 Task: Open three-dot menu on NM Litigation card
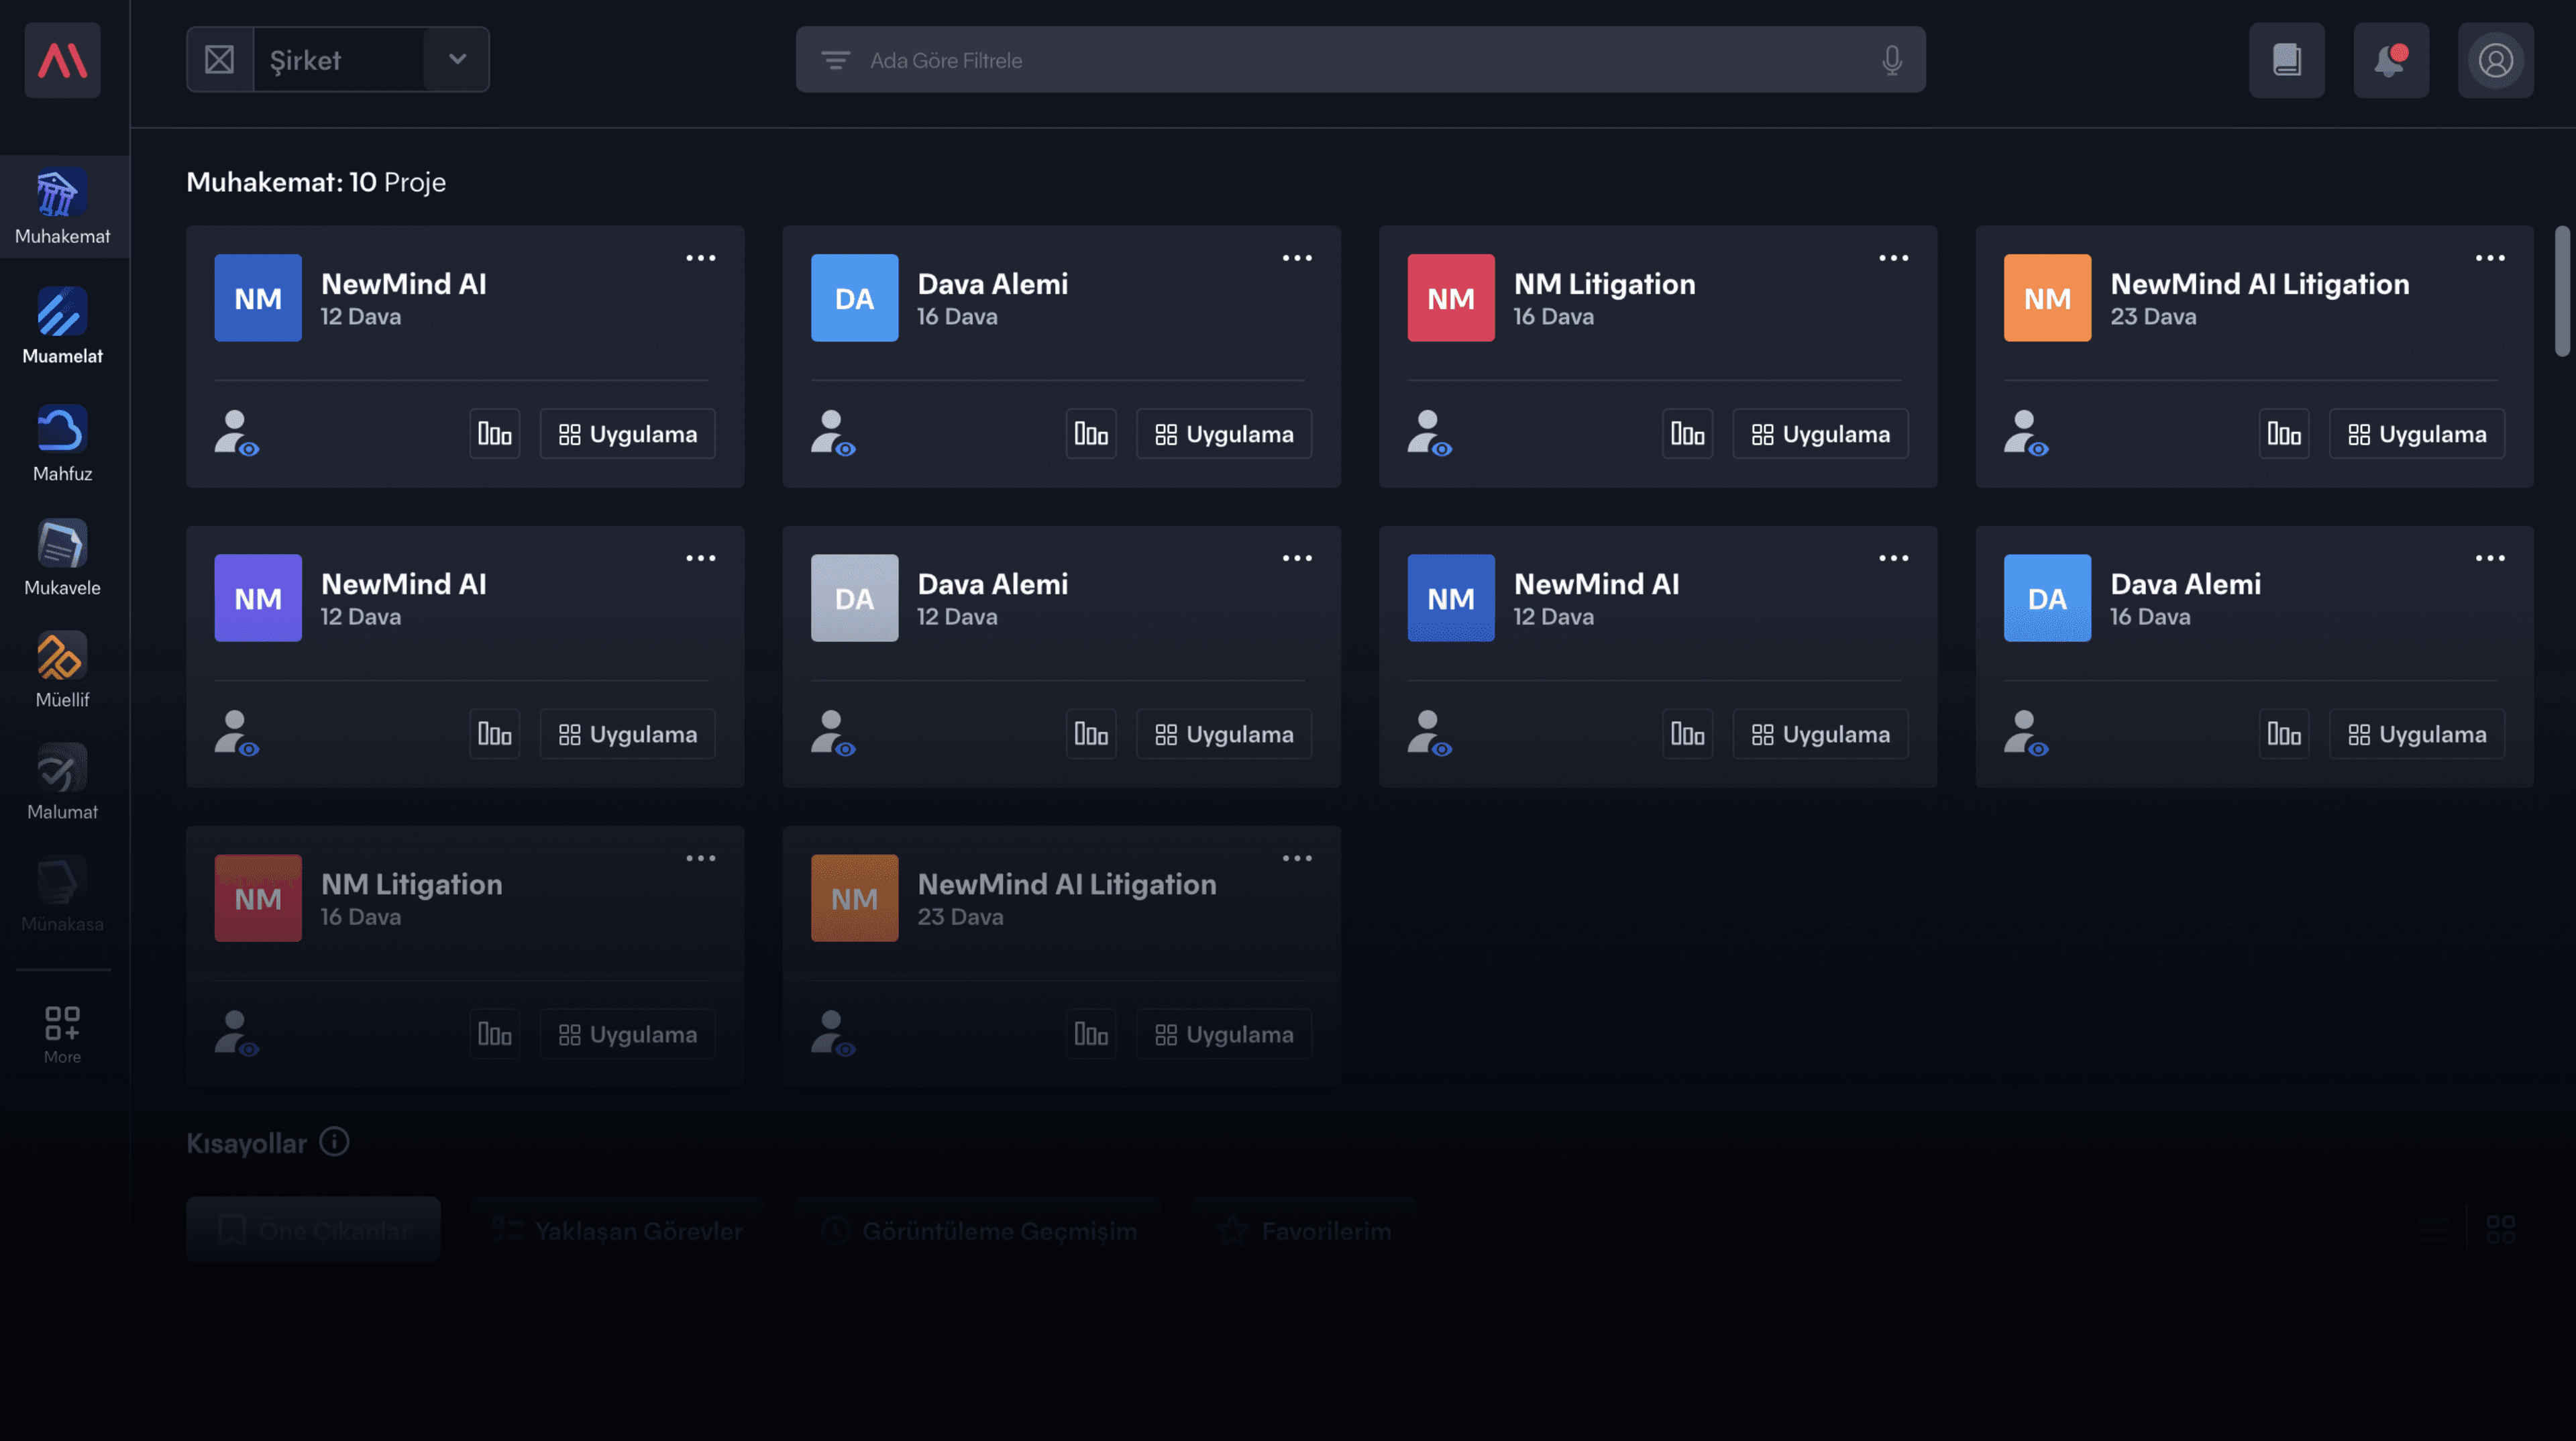pyautogui.click(x=1893, y=258)
